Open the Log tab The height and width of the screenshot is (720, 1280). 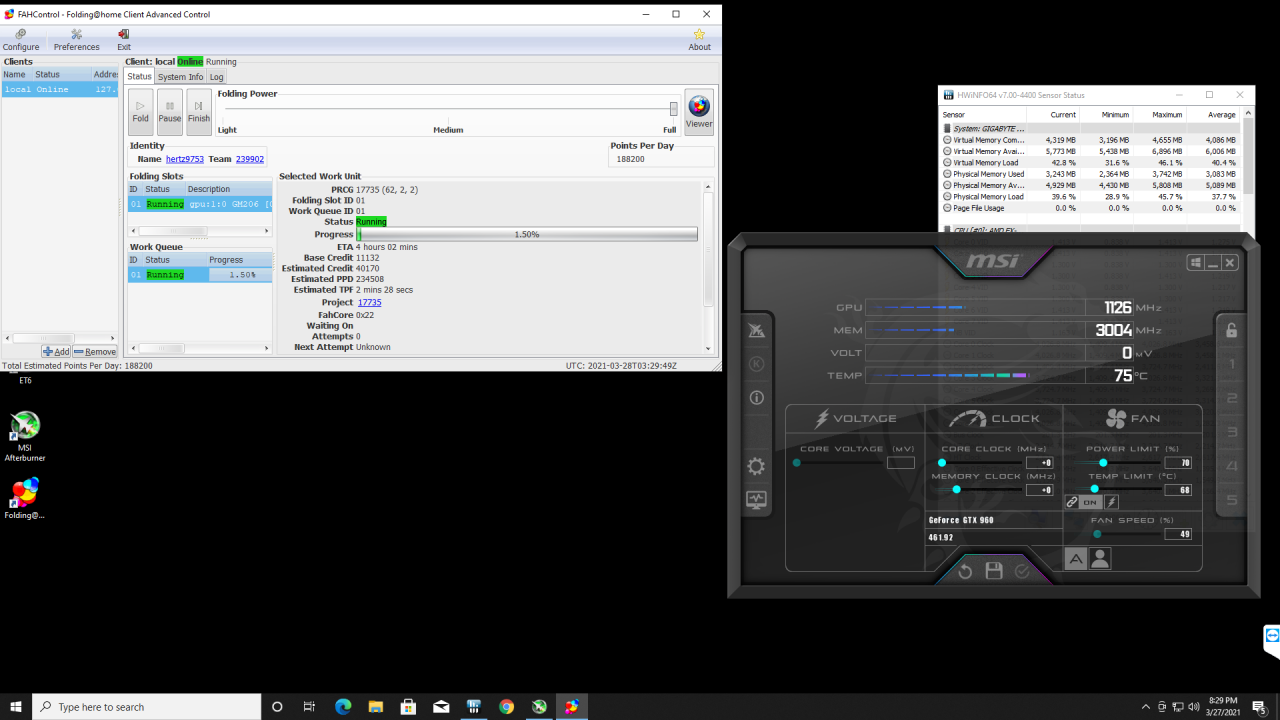click(216, 77)
